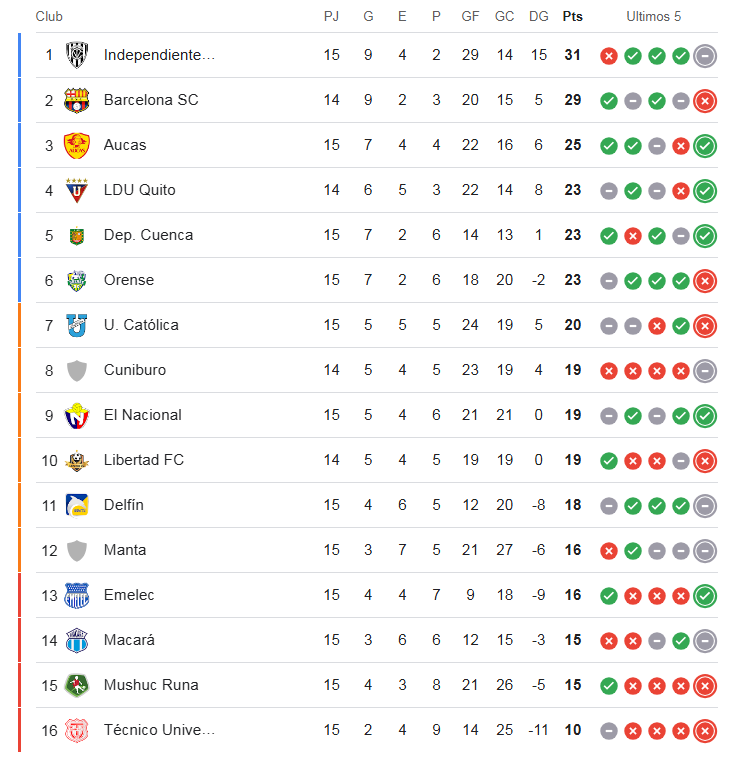Click the Orense club name link
The height and width of the screenshot is (762, 737).
pyautogui.click(x=129, y=280)
